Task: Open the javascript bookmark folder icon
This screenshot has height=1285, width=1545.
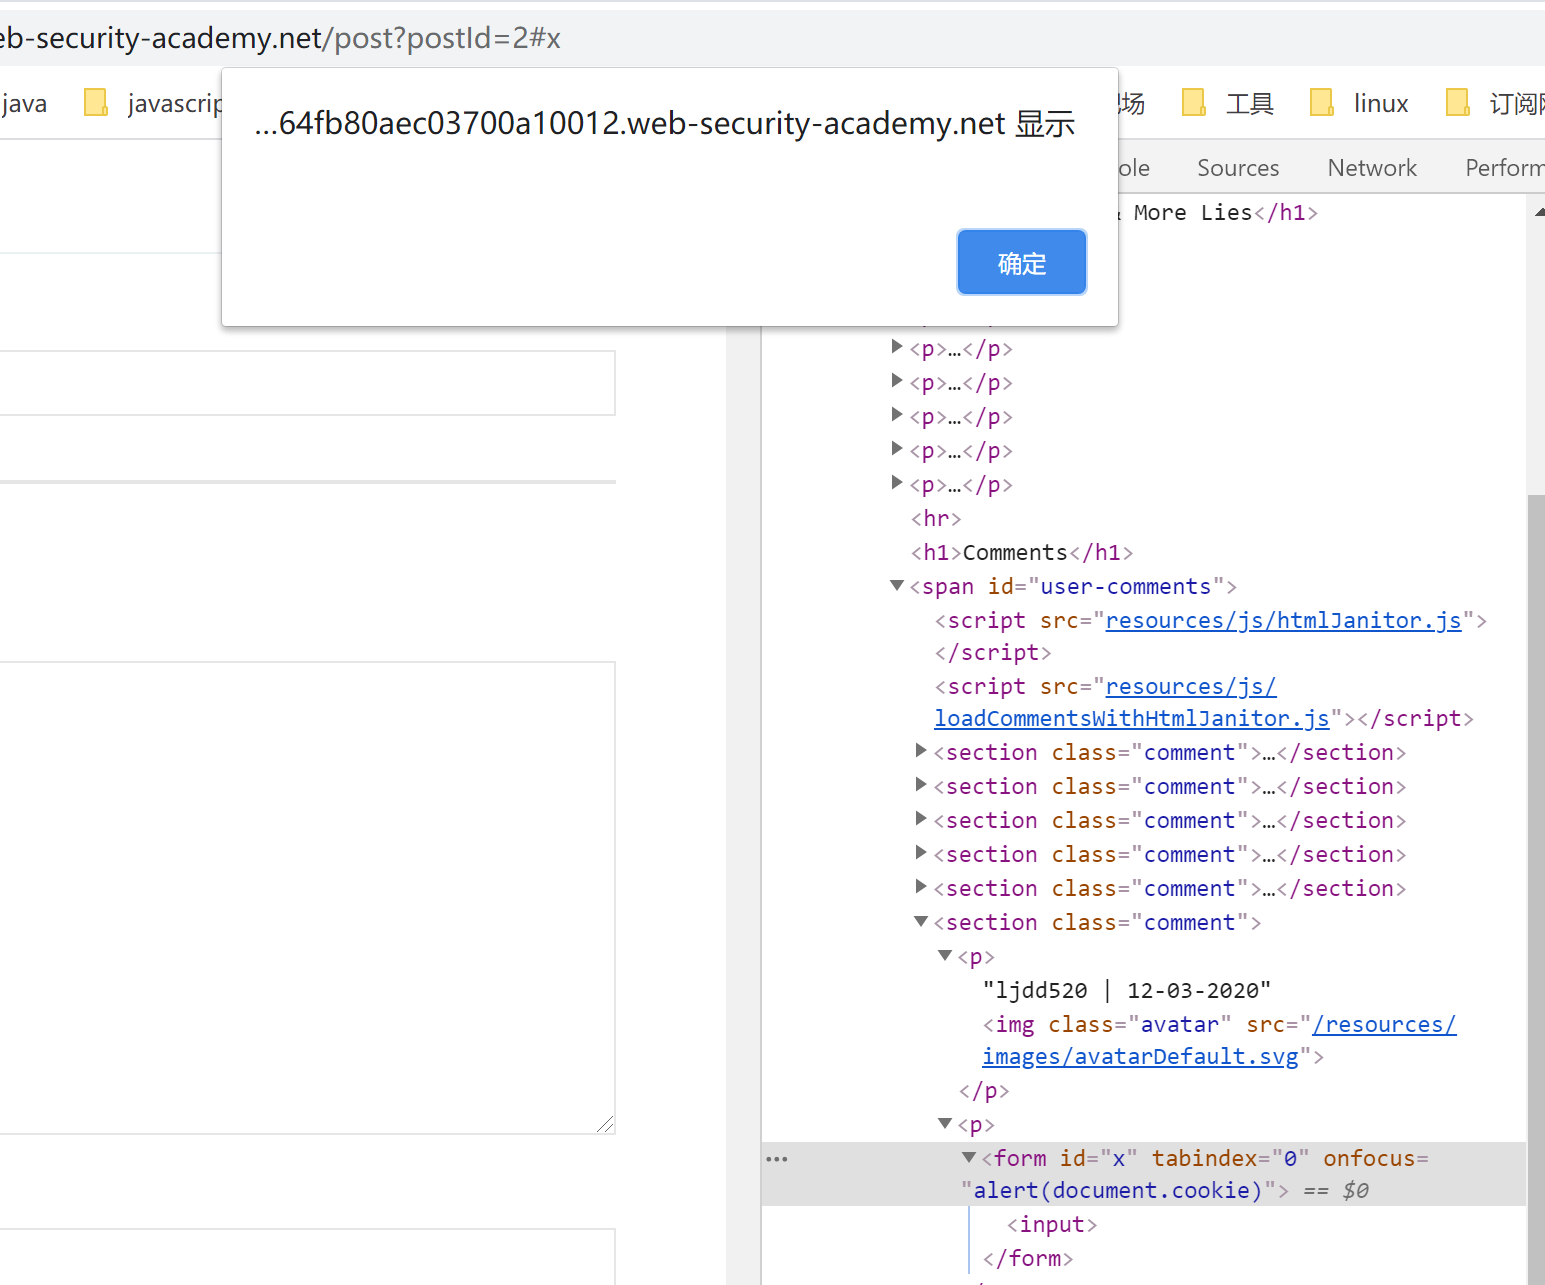Action: tap(96, 103)
